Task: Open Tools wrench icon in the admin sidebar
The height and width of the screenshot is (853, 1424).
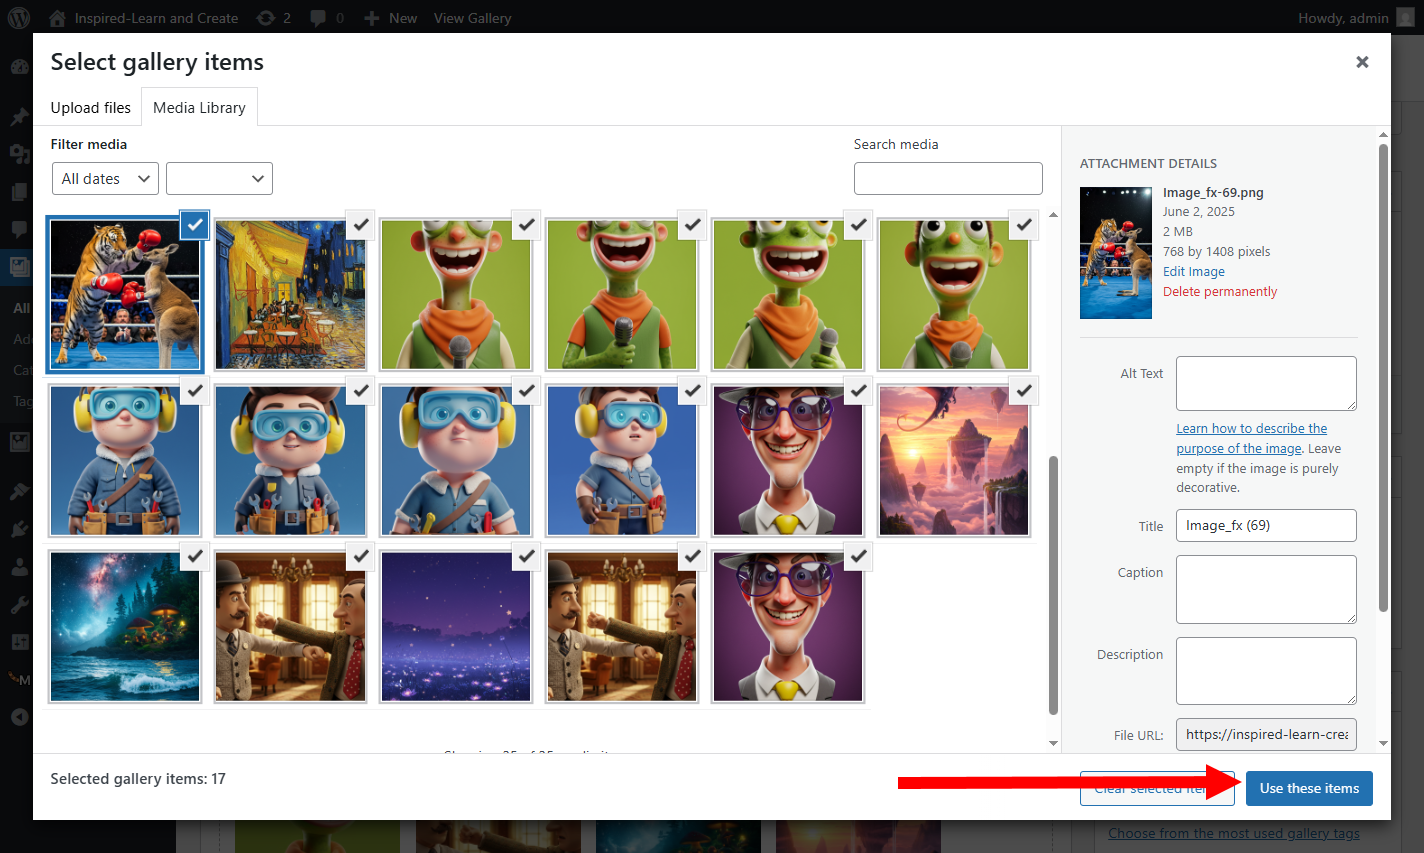Action: (x=19, y=605)
